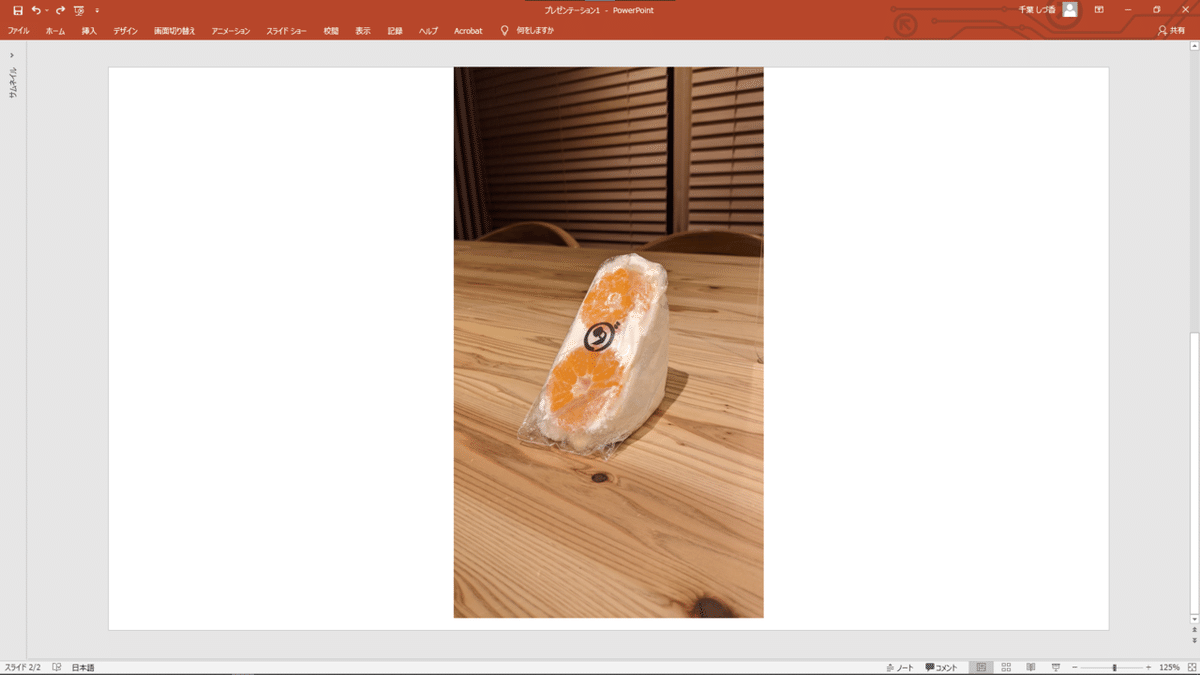Open zoom dialog via 125% level
Viewport: 1200px width, 675px height.
1169,667
